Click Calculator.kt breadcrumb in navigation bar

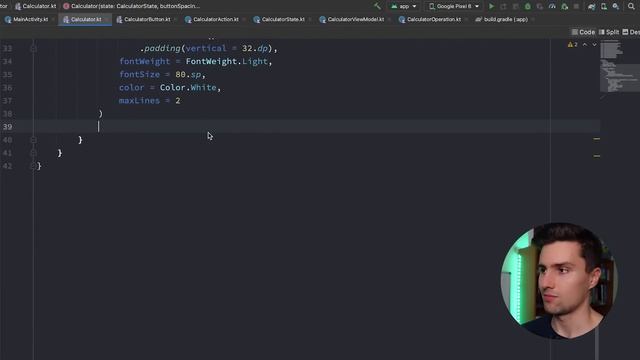point(36,6)
